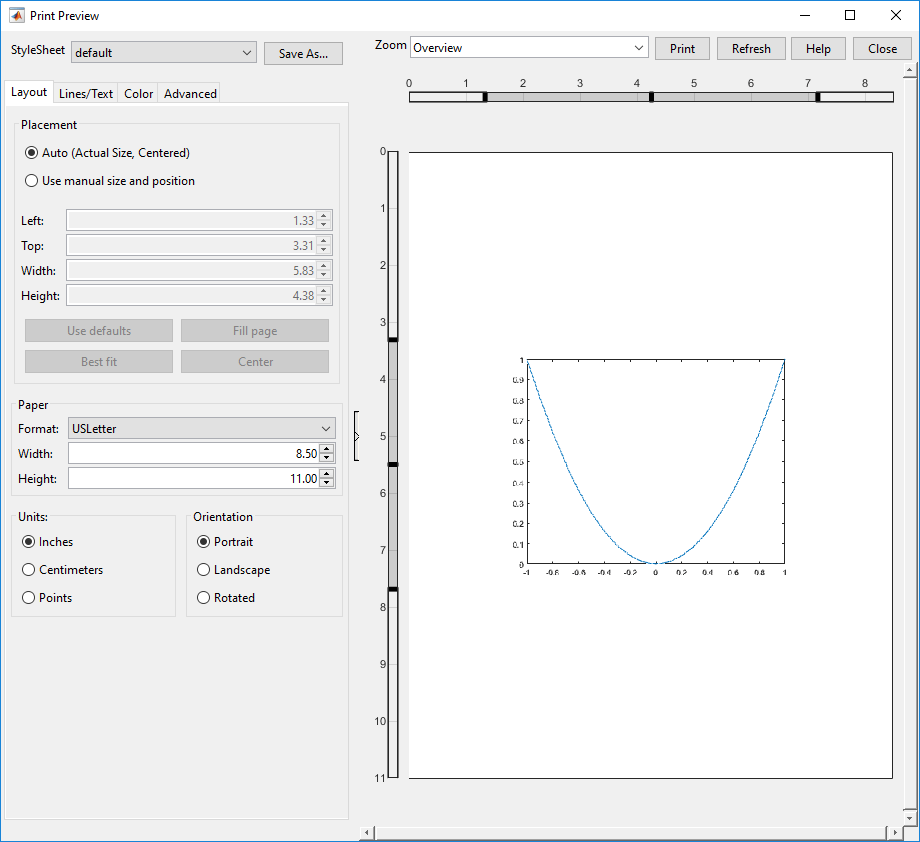This screenshot has height=842, width=920.
Task: Set orientation to Landscape
Action: 234,570
